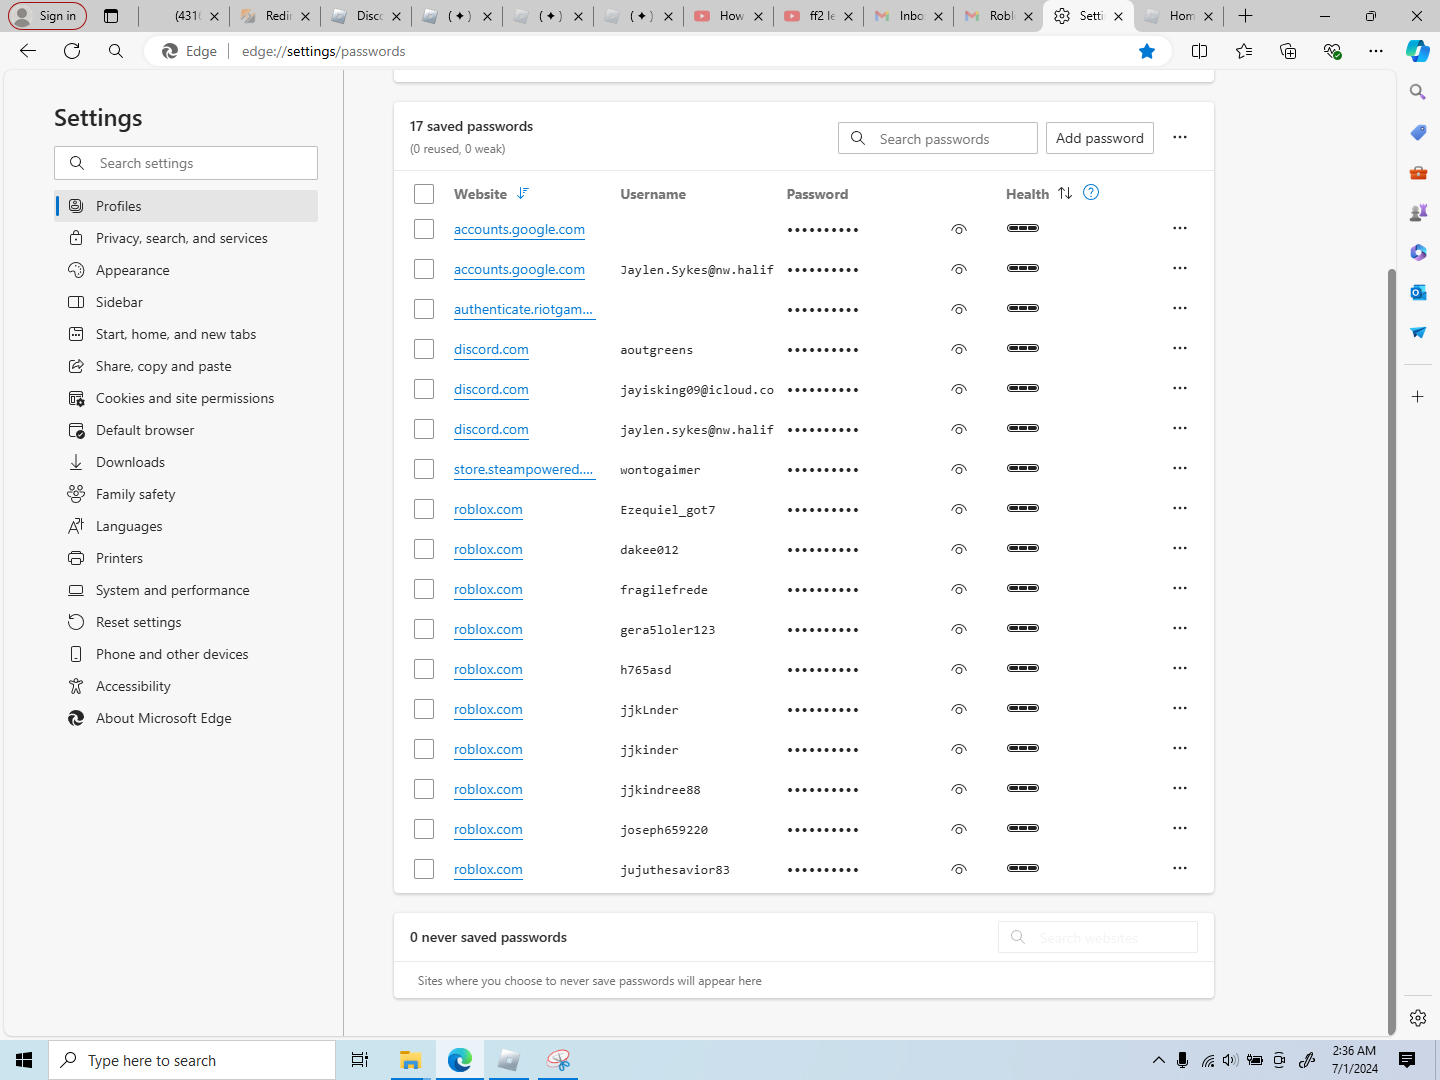Open the Favorites toolbar icon

pyautogui.click(x=1244, y=51)
